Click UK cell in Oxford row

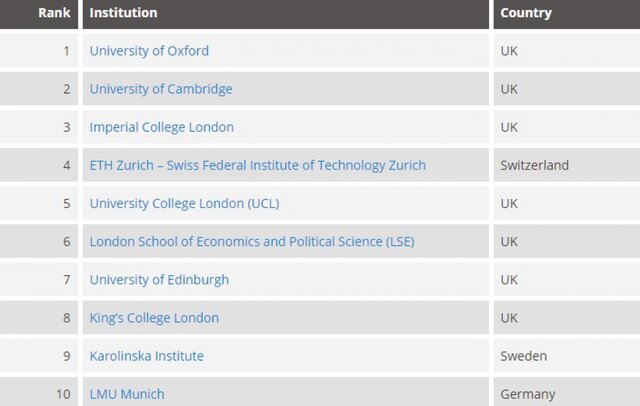[567, 51]
